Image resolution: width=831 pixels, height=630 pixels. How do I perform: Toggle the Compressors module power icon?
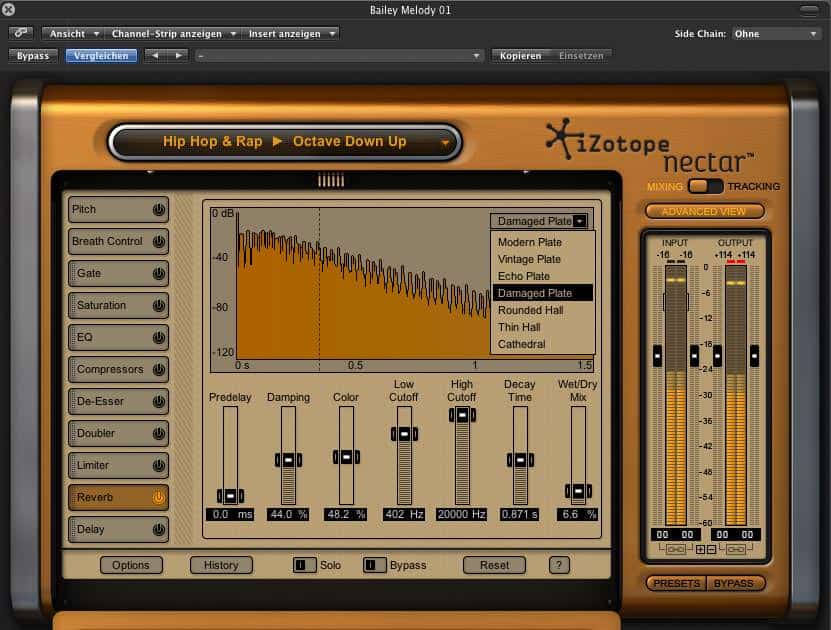tap(158, 369)
